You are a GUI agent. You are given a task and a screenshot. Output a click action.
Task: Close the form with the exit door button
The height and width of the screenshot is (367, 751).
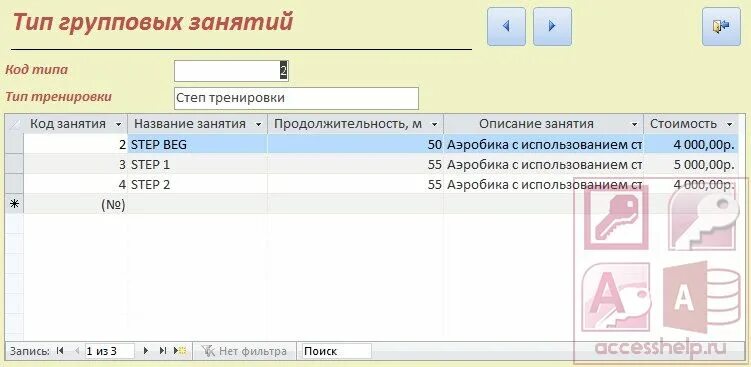(721, 26)
